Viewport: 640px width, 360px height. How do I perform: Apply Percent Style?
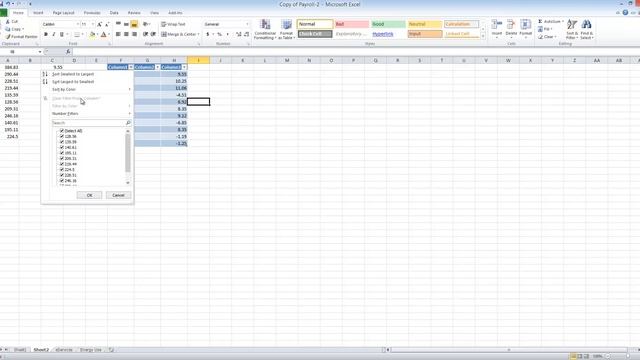pos(219,34)
